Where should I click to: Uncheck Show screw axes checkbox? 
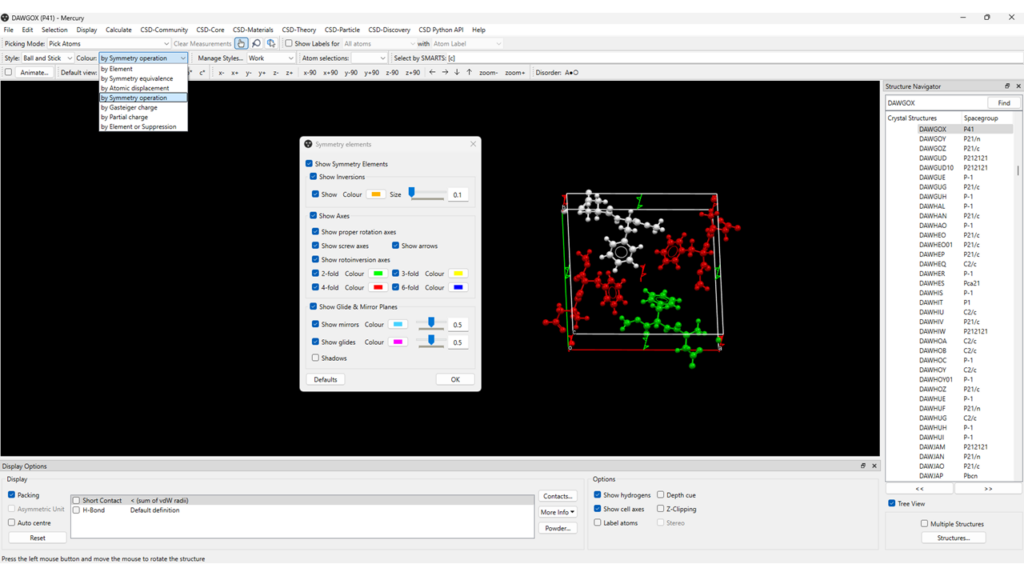pyautogui.click(x=316, y=245)
